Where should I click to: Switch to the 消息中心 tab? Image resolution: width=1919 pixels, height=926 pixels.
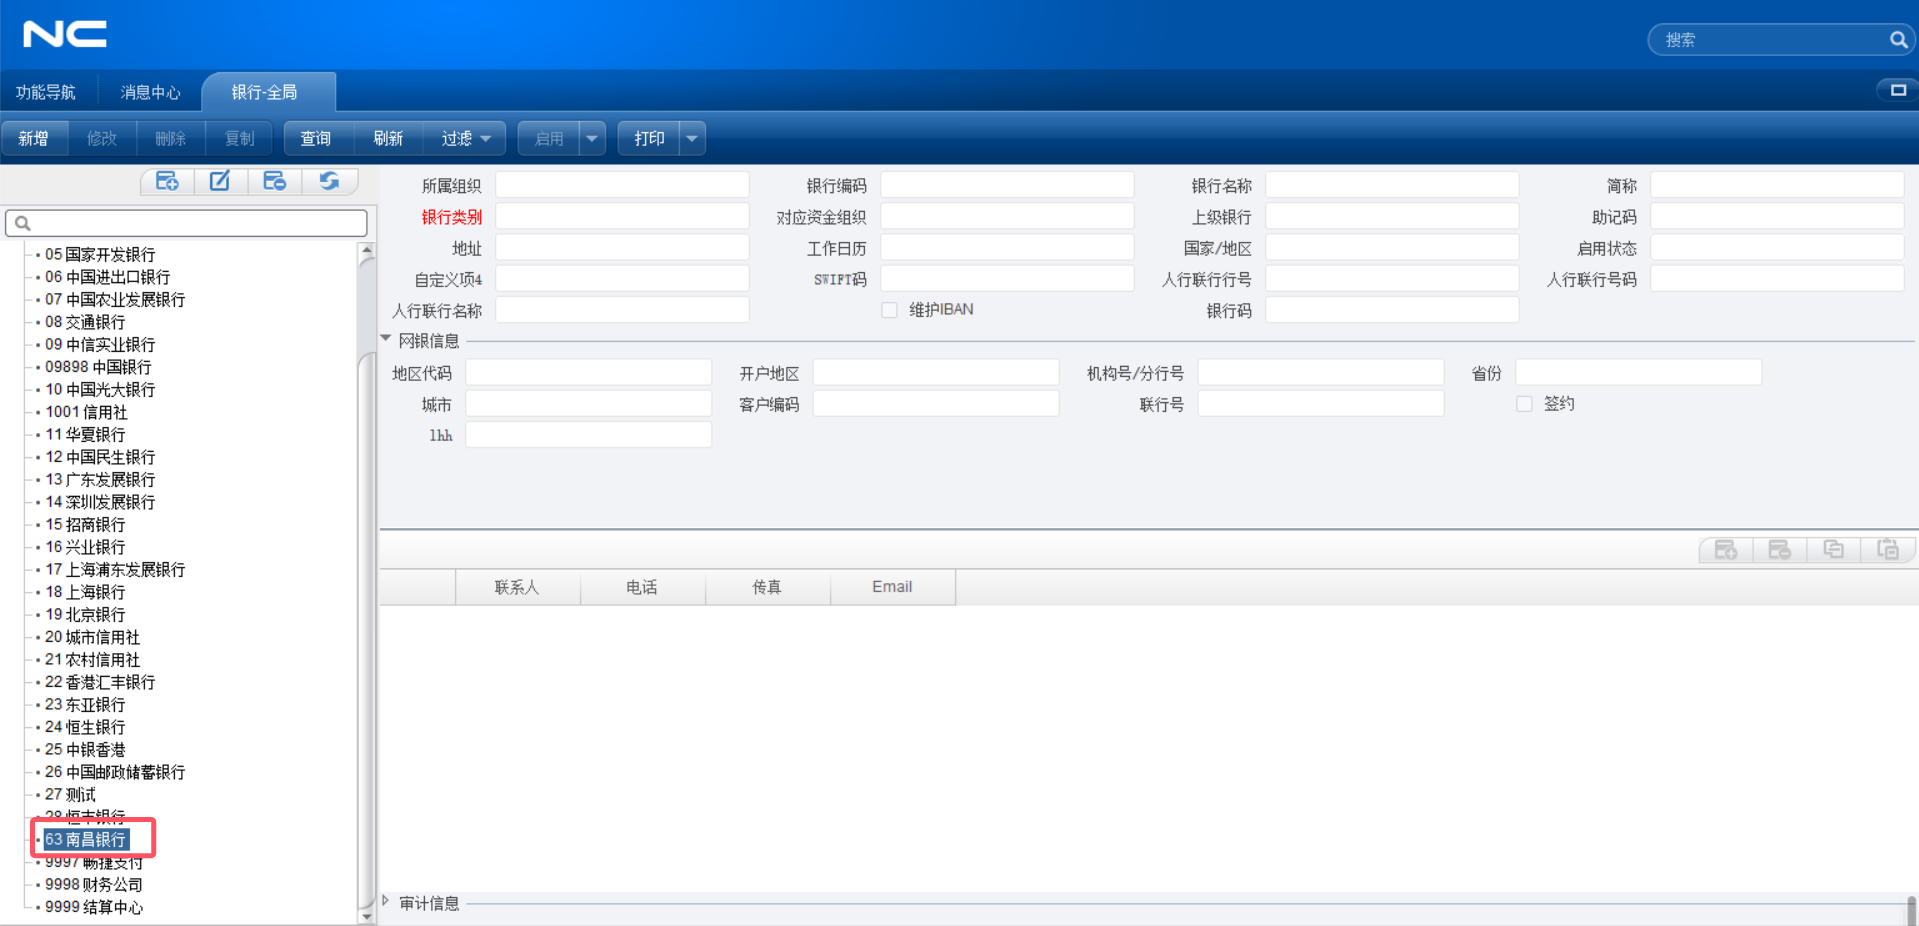pos(149,92)
